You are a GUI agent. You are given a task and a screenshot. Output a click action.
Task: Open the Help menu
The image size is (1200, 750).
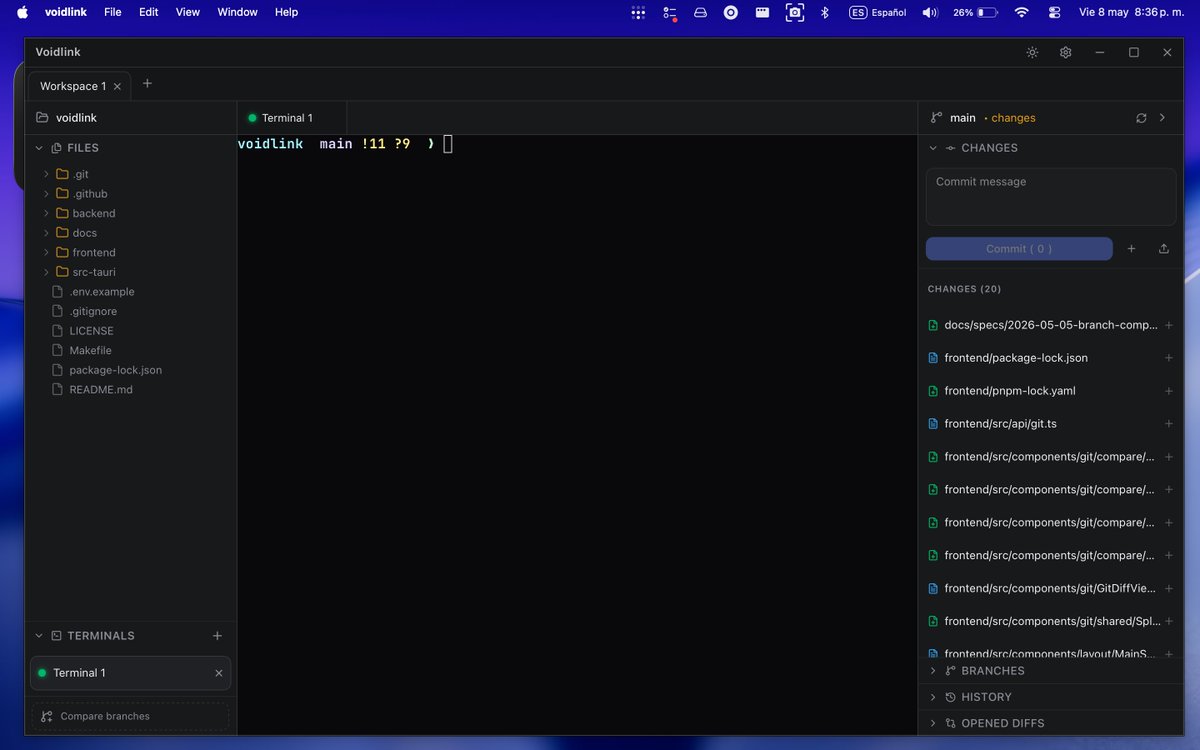286,13
